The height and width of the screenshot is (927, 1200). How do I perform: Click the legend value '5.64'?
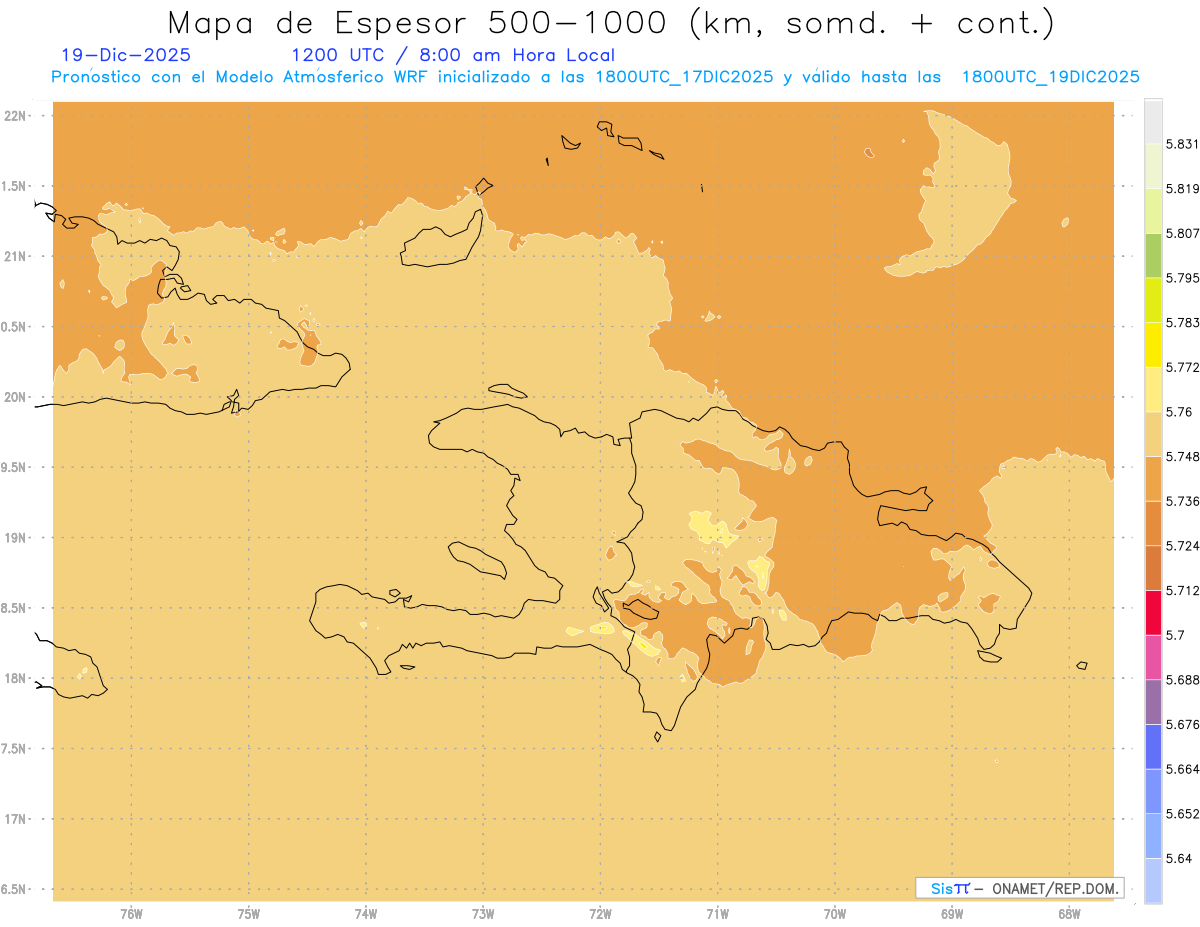click(x=1179, y=859)
